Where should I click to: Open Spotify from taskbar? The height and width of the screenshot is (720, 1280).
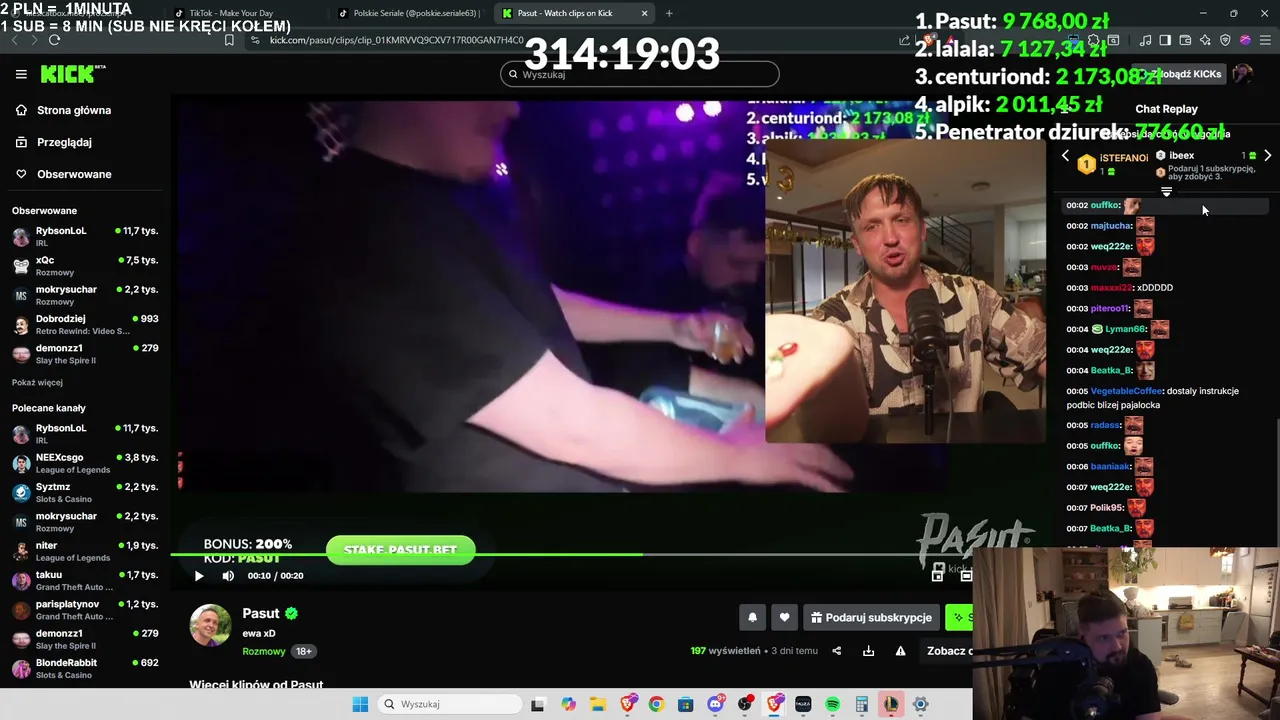[x=832, y=704]
